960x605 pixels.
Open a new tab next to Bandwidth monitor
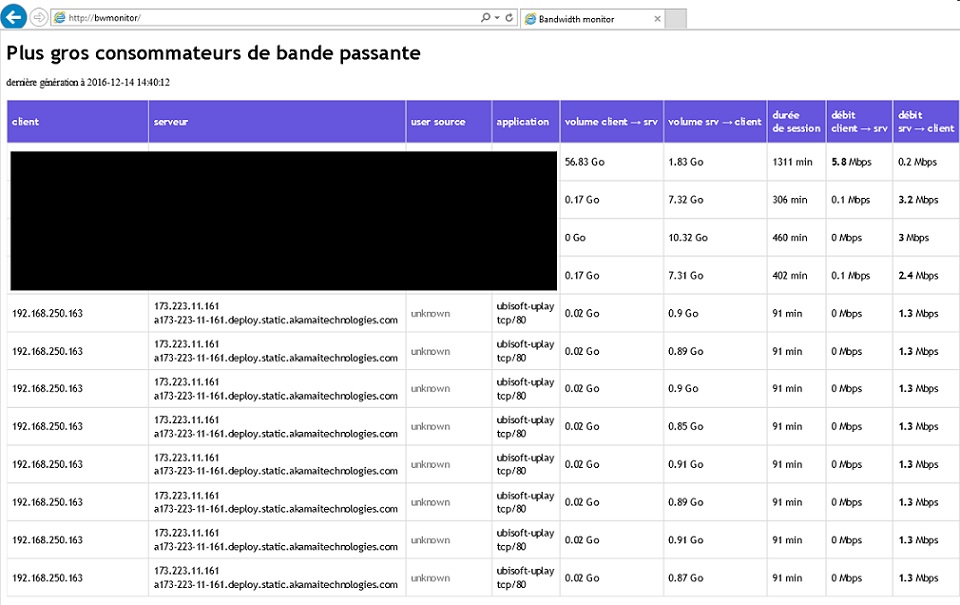[x=676, y=19]
